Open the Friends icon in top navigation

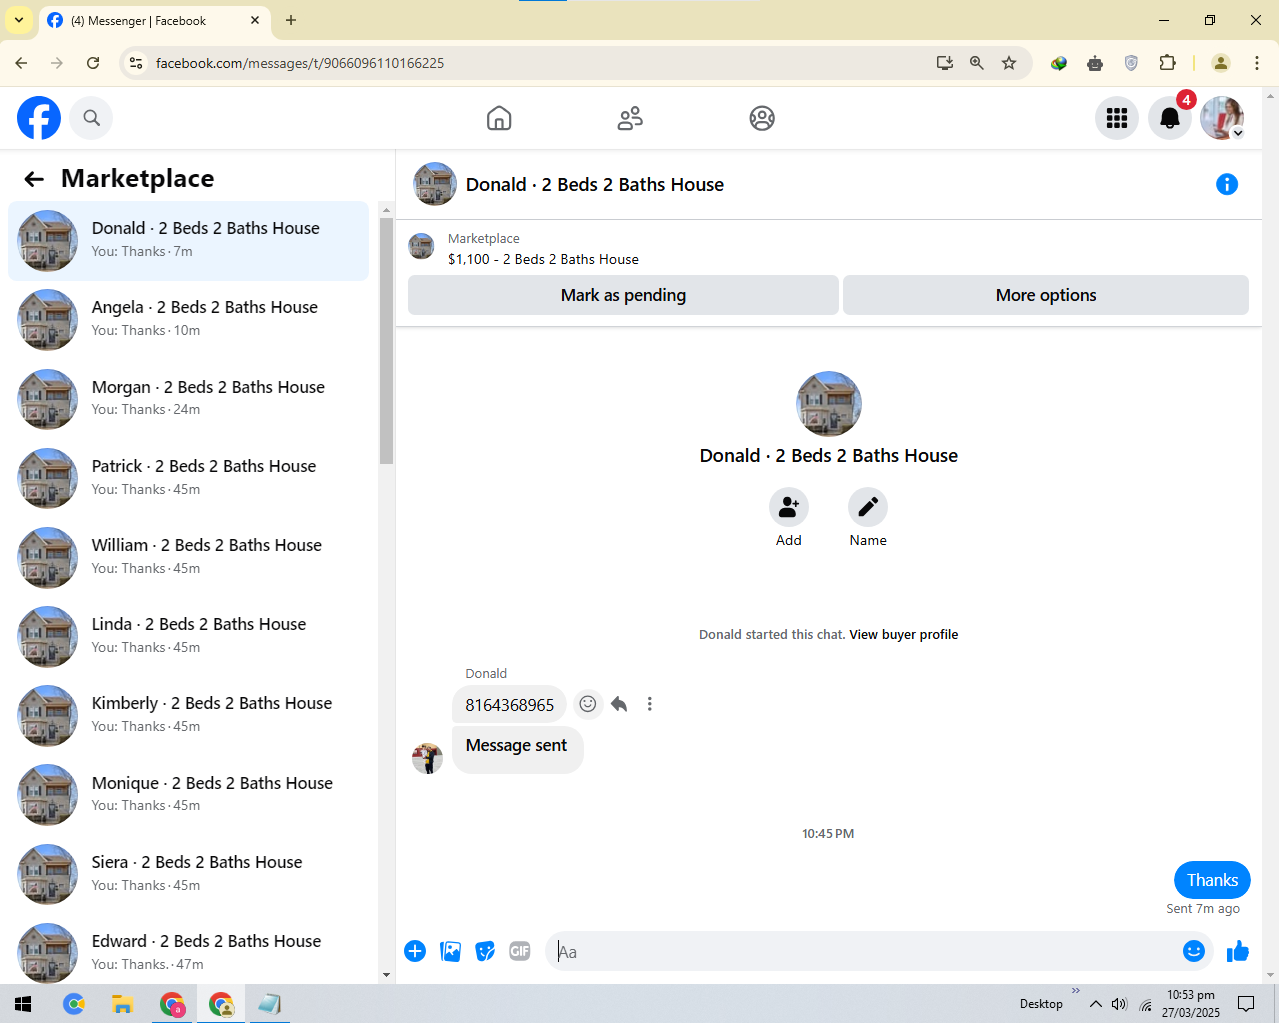pyautogui.click(x=630, y=118)
